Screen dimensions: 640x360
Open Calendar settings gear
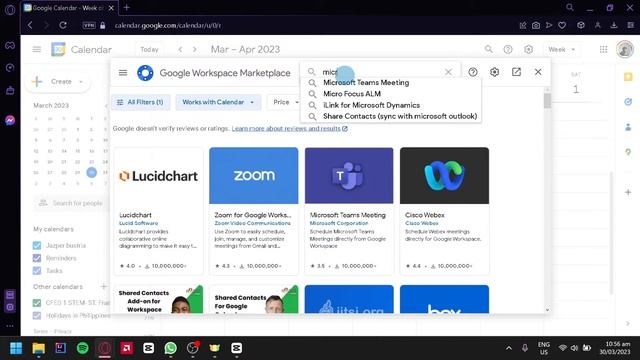coord(529,49)
